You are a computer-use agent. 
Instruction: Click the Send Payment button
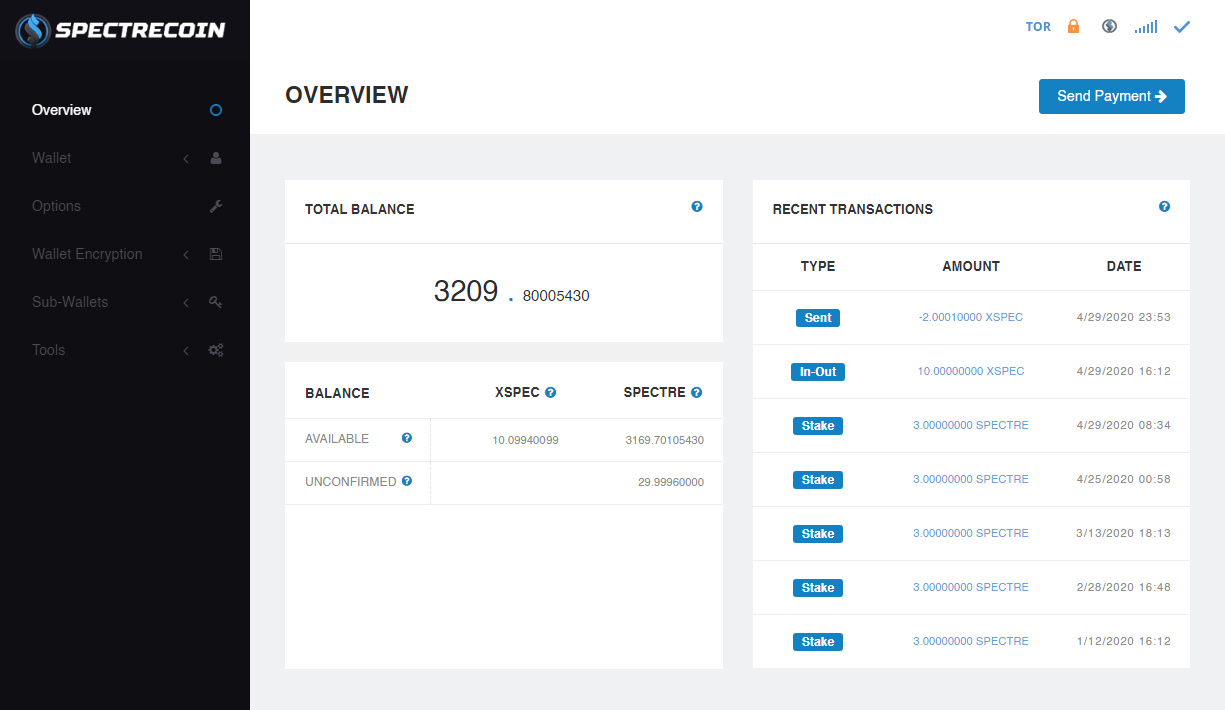(1111, 96)
